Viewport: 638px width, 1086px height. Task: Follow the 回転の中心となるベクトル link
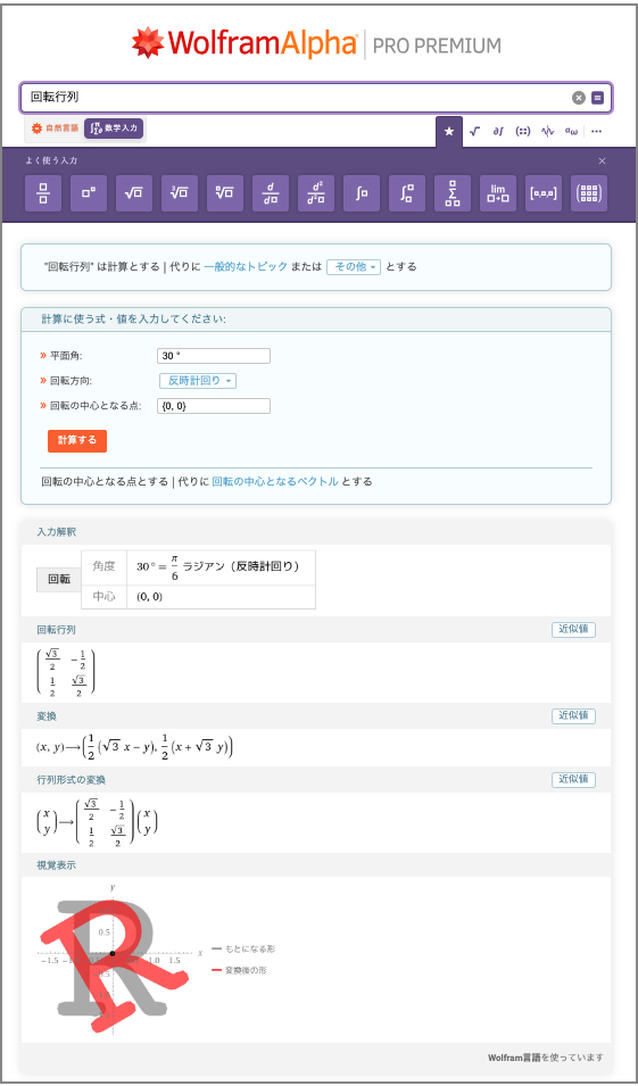(x=274, y=481)
